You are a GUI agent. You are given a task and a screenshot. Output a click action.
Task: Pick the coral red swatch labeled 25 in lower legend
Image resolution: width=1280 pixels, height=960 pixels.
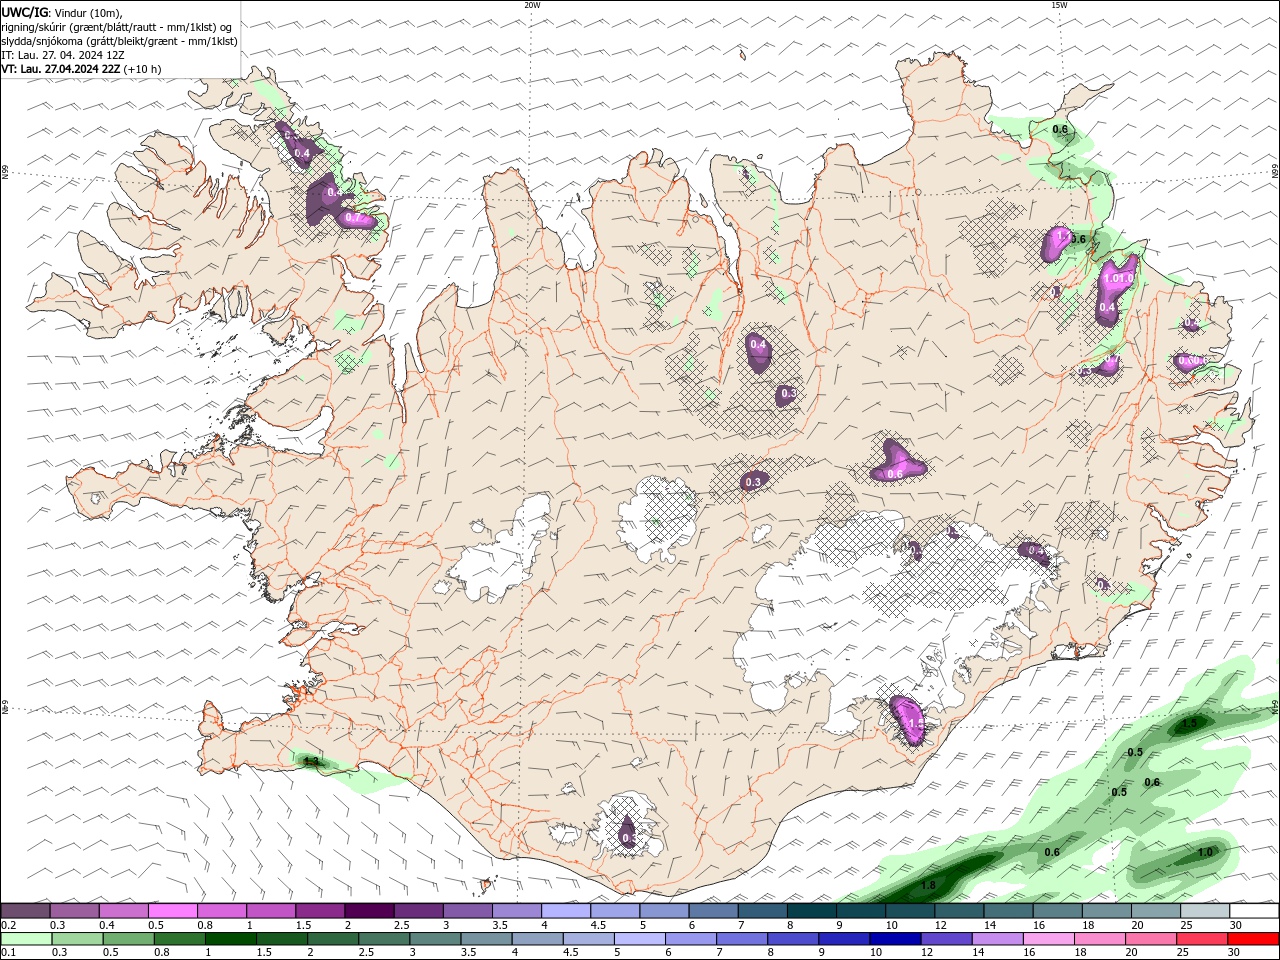tap(1203, 939)
